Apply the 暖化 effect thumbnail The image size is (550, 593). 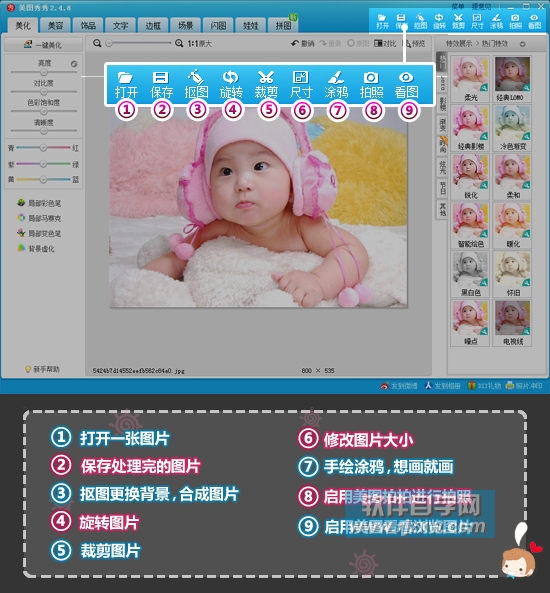[x=512, y=225]
